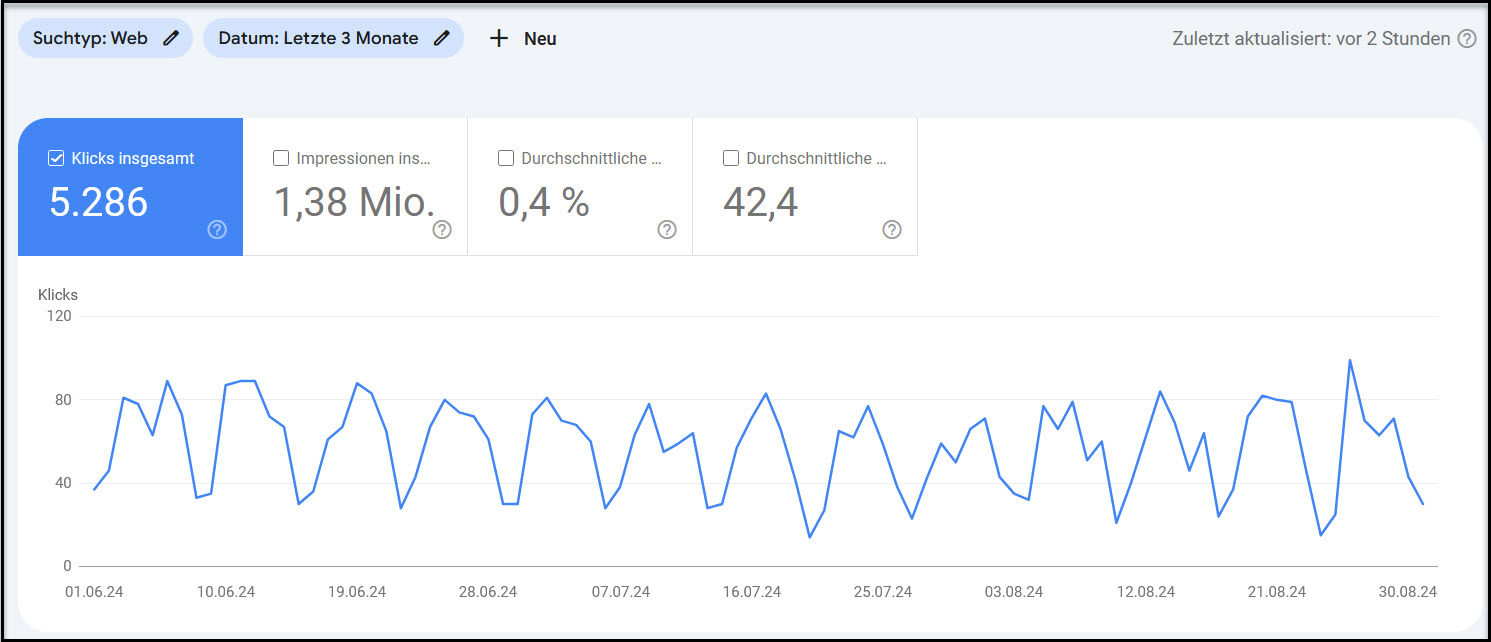Add a new filter with Neu
This screenshot has width=1491, height=642.
coord(523,39)
